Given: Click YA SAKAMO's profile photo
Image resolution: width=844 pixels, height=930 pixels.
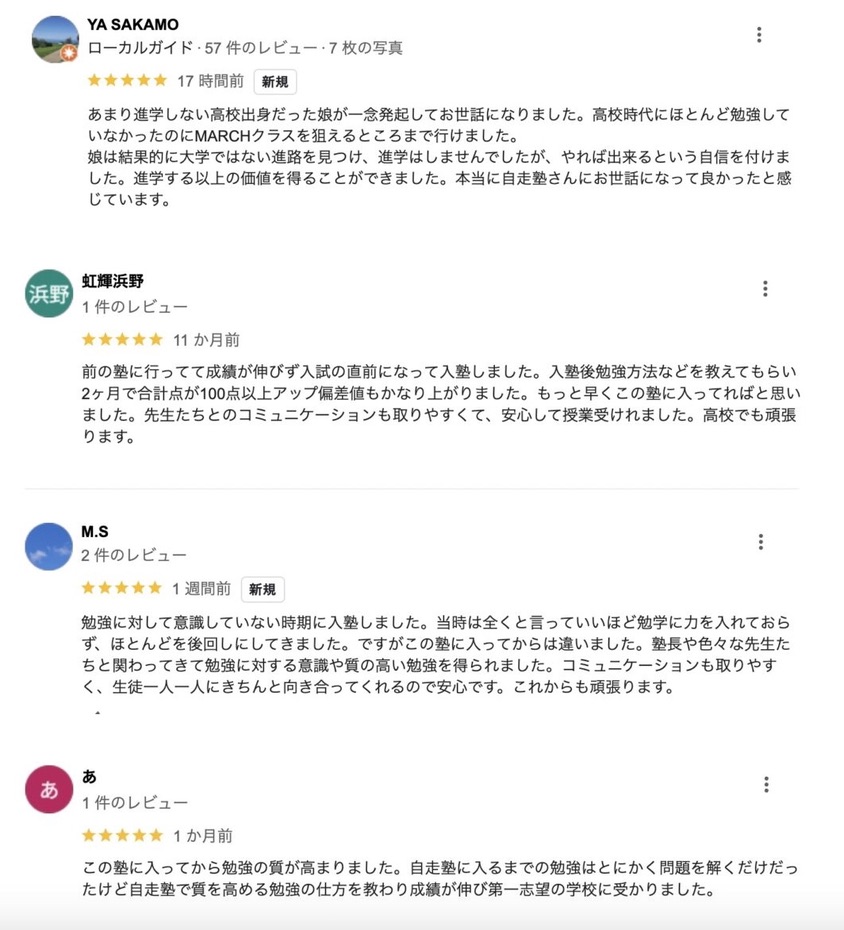Looking at the screenshot, I should coord(55,39).
